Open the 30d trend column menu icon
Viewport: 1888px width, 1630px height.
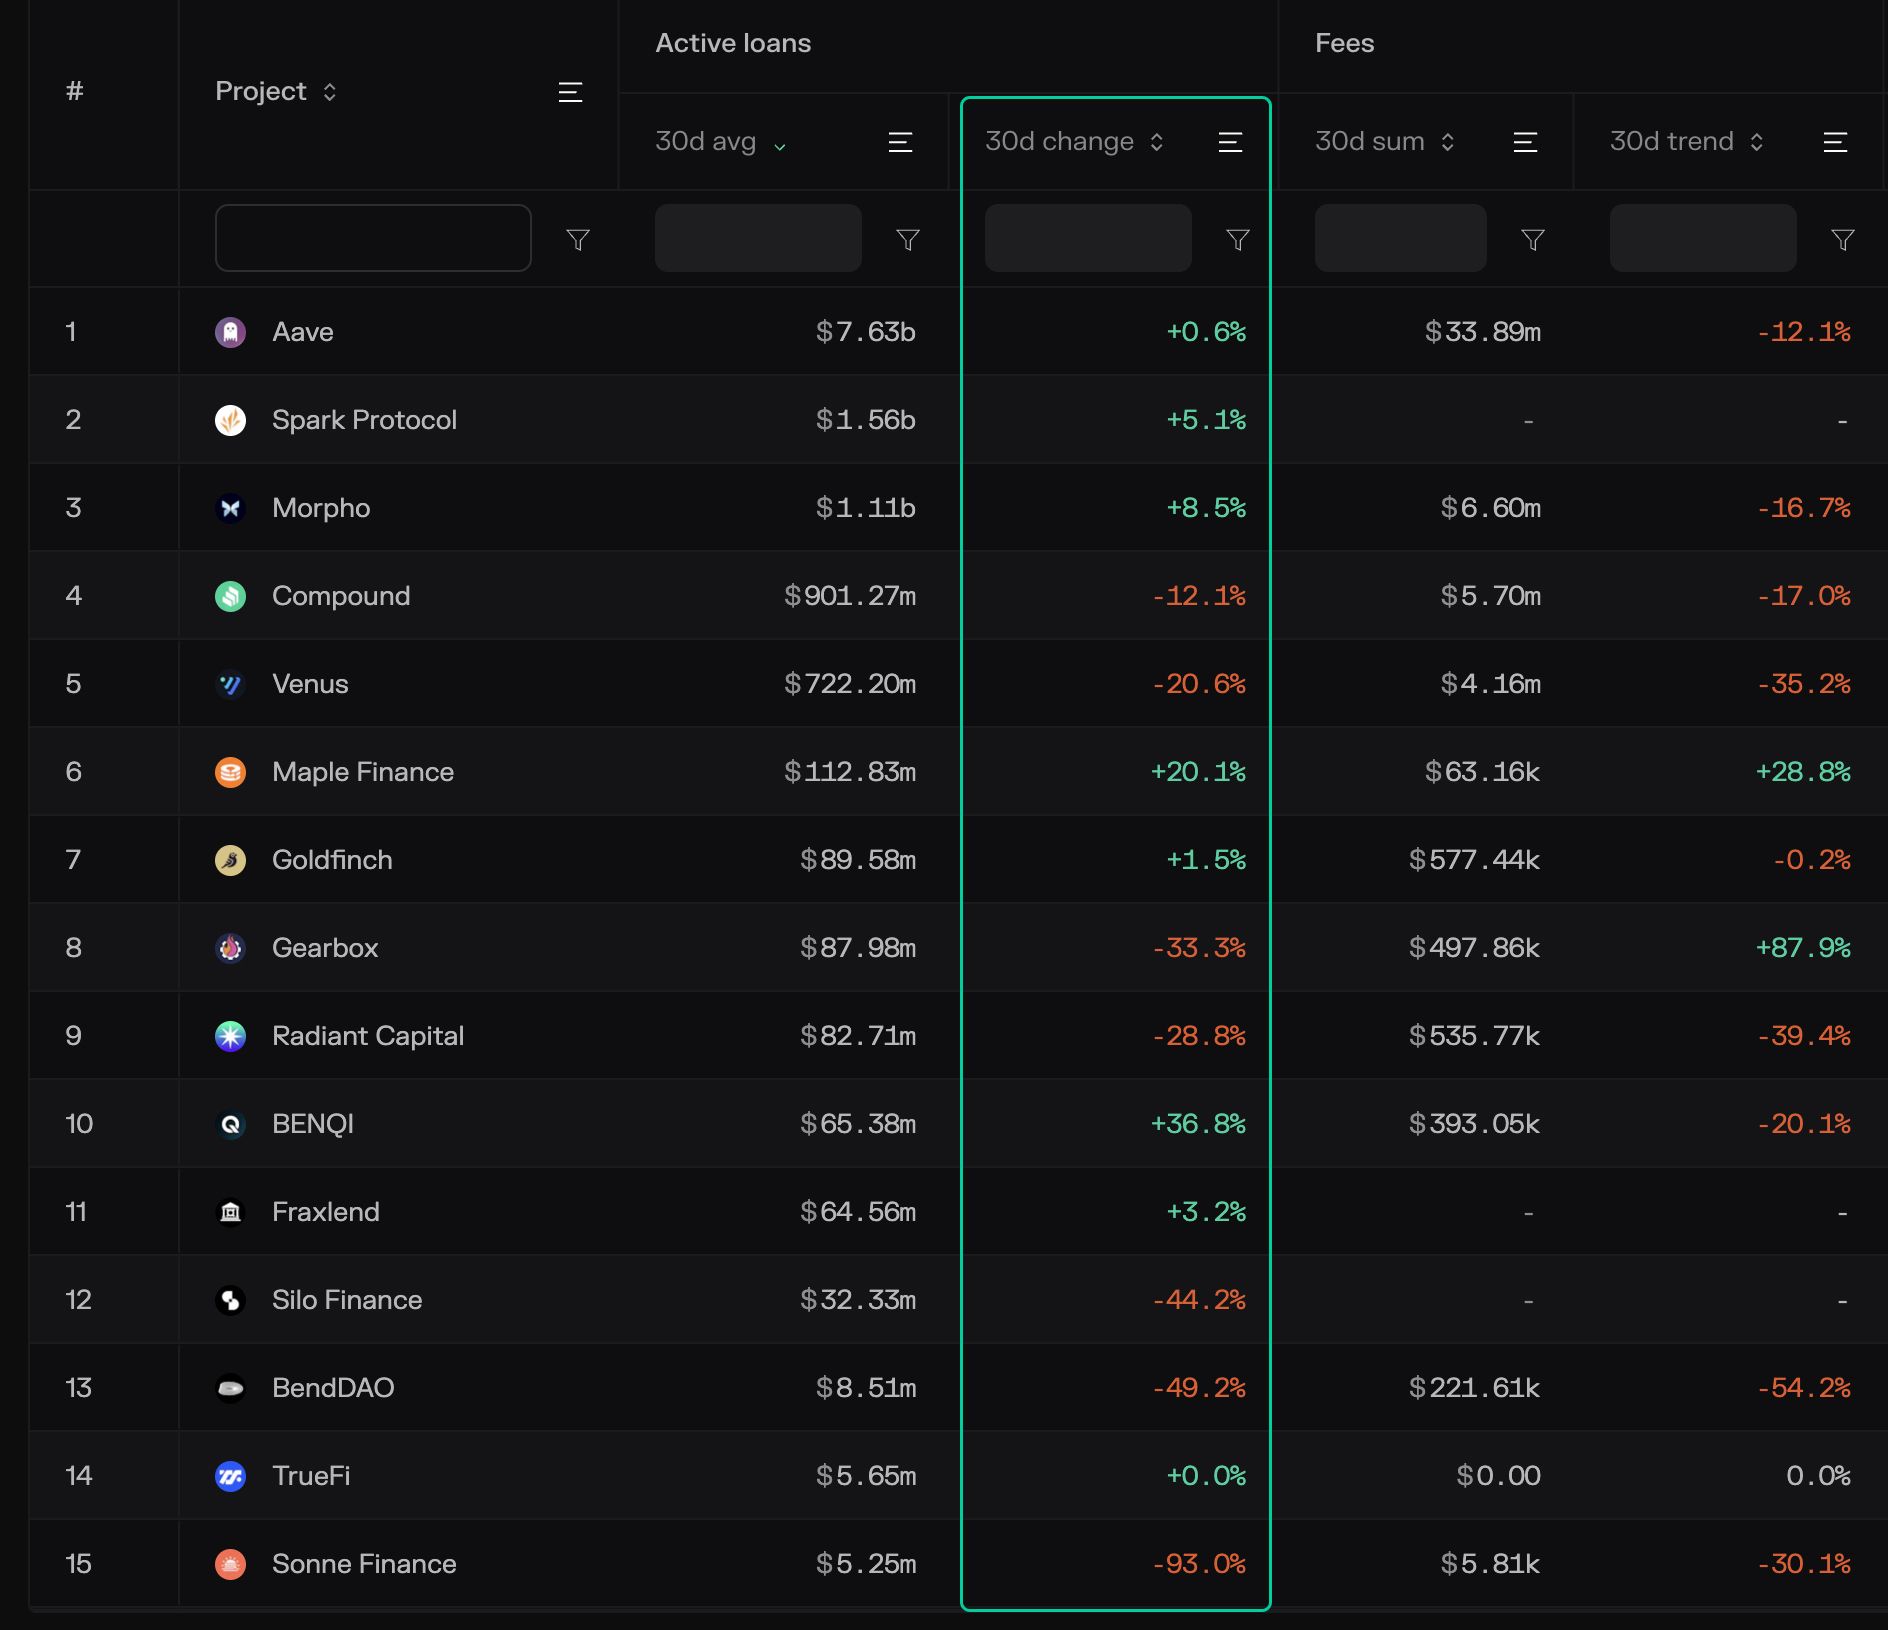(1835, 142)
